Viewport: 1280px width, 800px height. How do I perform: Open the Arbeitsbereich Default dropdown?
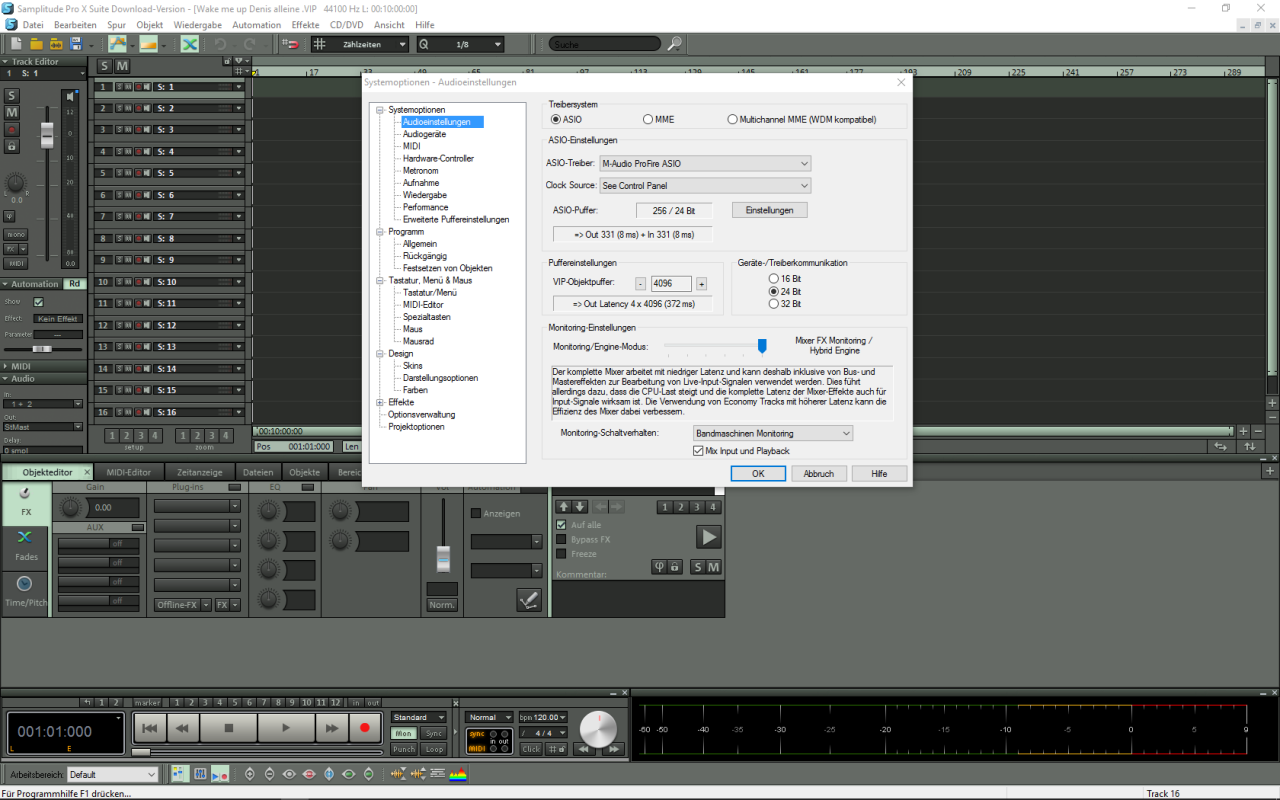pos(112,774)
